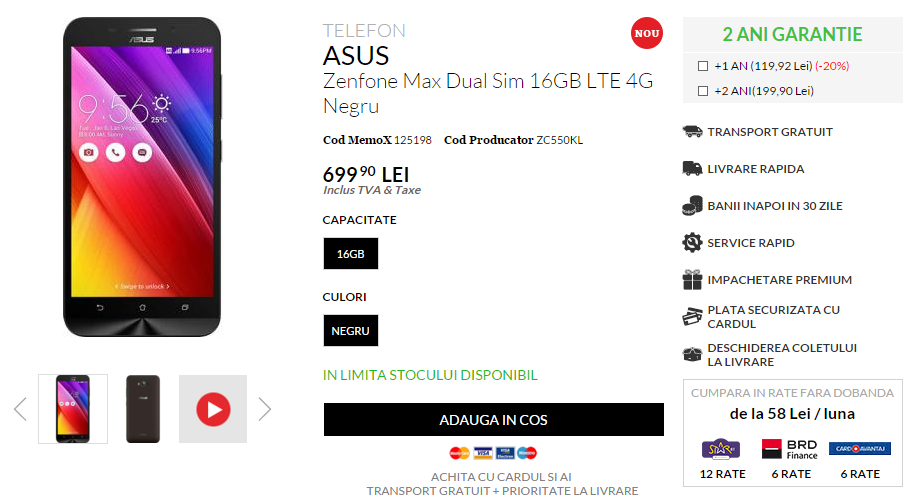Click the Impachetare Premium gift box icon
The width and height of the screenshot is (908, 503).
(692, 280)
